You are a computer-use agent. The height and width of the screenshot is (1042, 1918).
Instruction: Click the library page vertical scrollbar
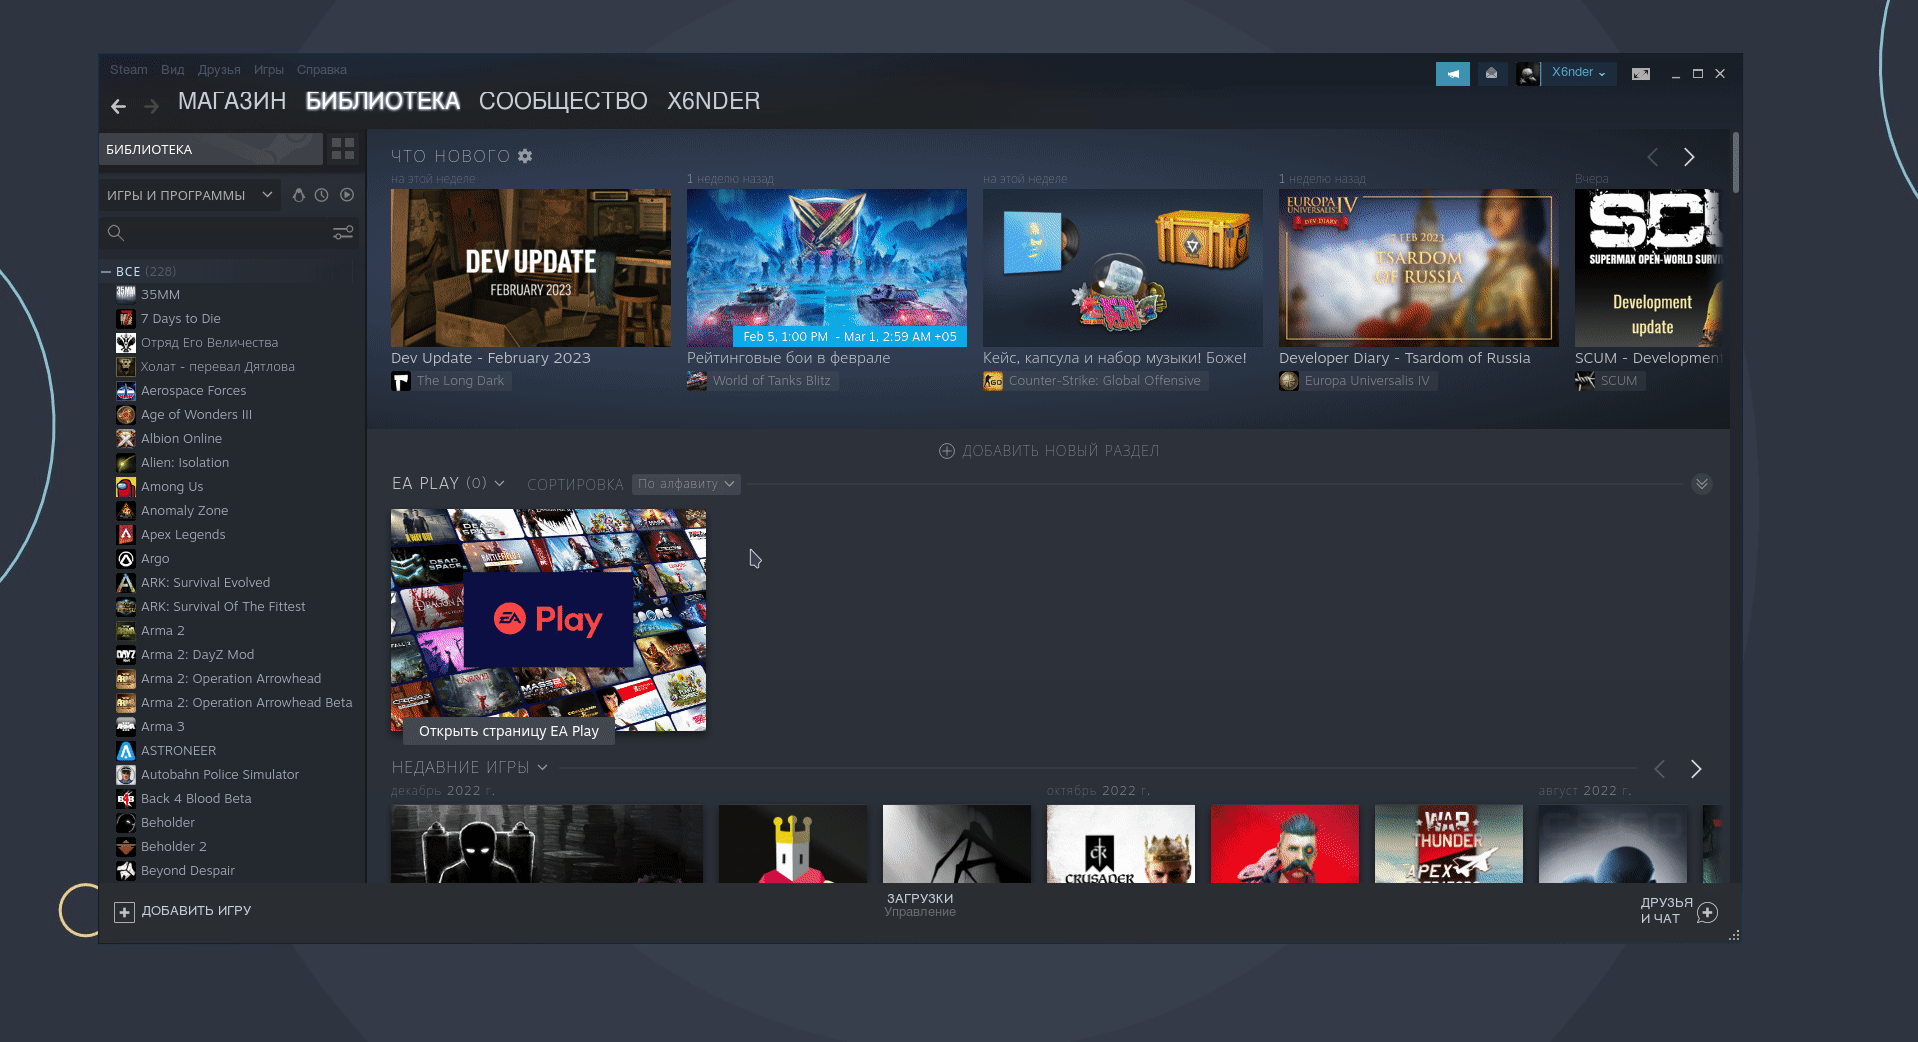tap(1736, 162)
